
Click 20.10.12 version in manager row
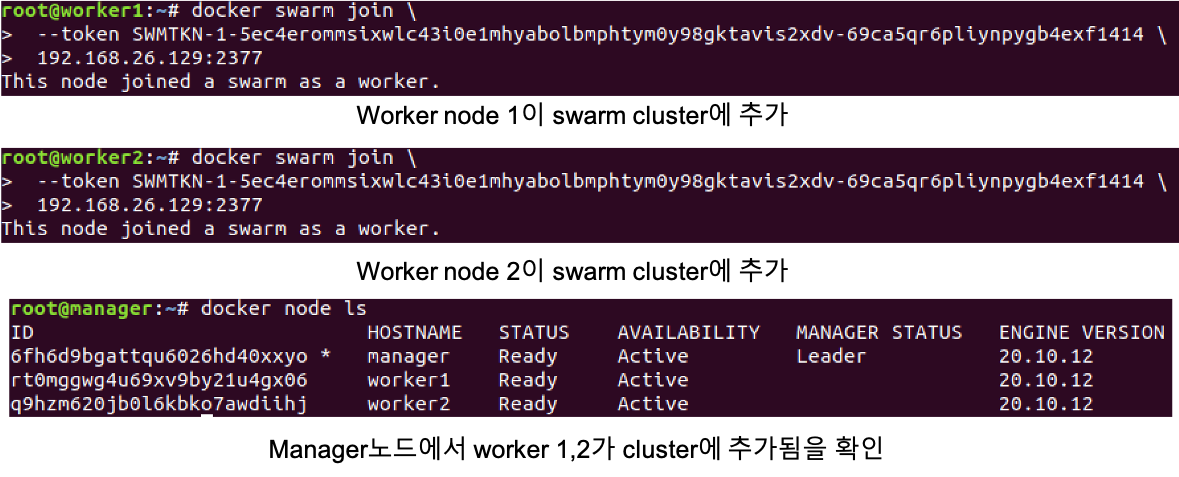click(1046, 356)
